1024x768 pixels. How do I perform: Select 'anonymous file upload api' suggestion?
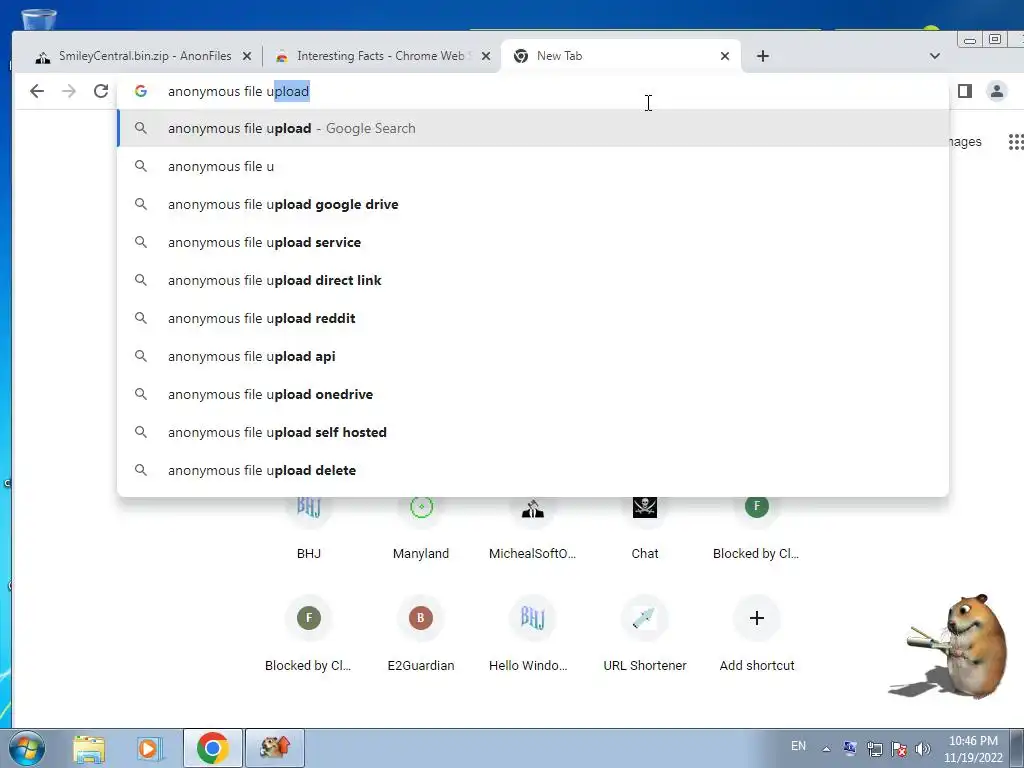(532, 357)
